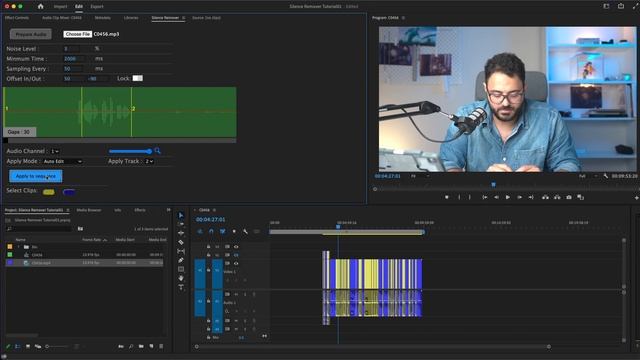Viewport: 640px width, 360px height.
Task: Click the Lift button
Action: (x=545, y=197)
